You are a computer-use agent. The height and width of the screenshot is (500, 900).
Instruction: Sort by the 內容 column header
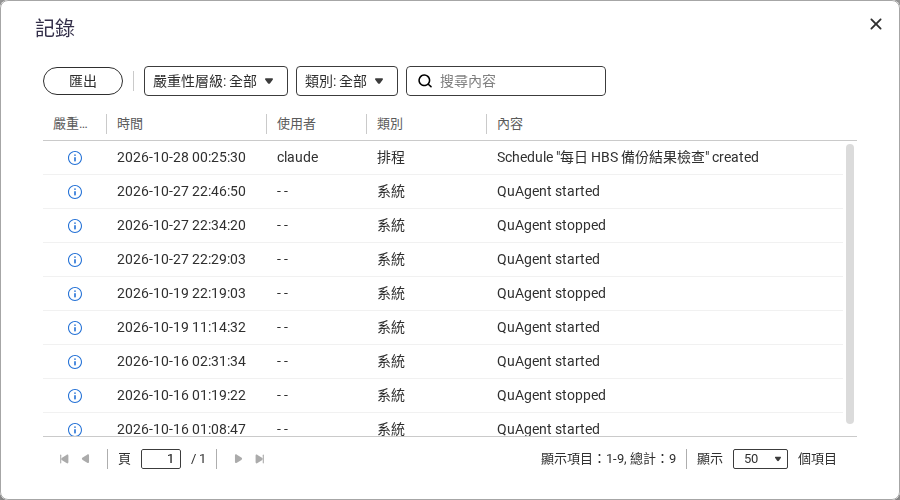[510, 124]
